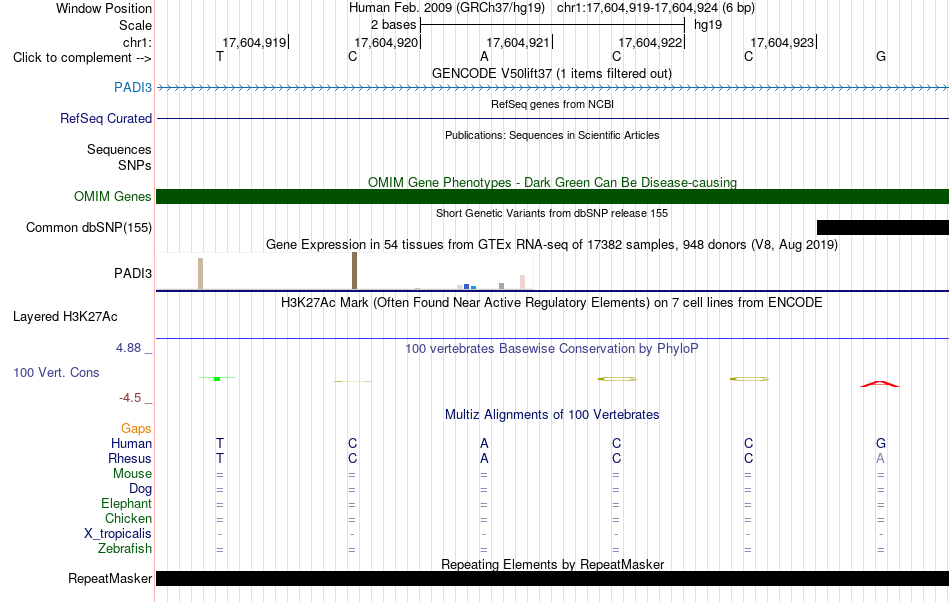Screen dimensions: 950x602
Task: Click base T in the complement row
Action: [220, 57]
